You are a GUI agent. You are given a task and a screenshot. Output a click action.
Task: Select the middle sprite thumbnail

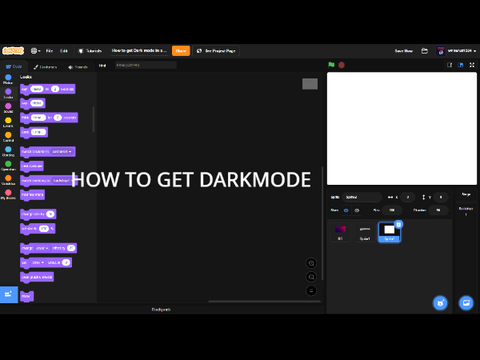(365, 232)
